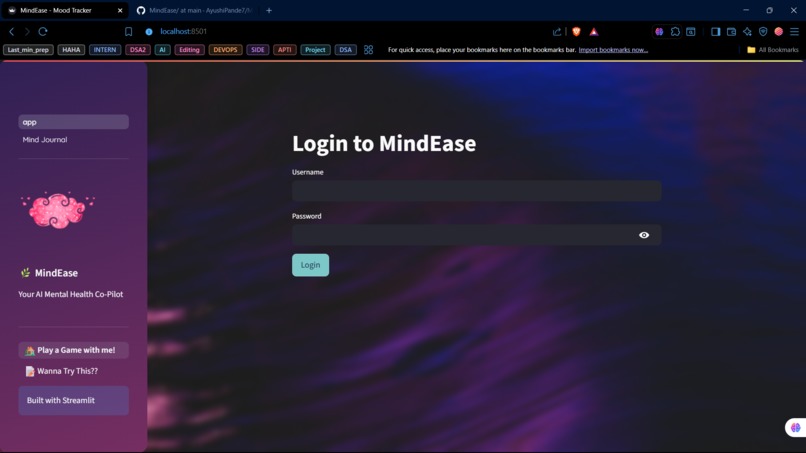Share the page via the share icon
The width and height of the screenshot is (806, 453).
[x=557, y=31]
